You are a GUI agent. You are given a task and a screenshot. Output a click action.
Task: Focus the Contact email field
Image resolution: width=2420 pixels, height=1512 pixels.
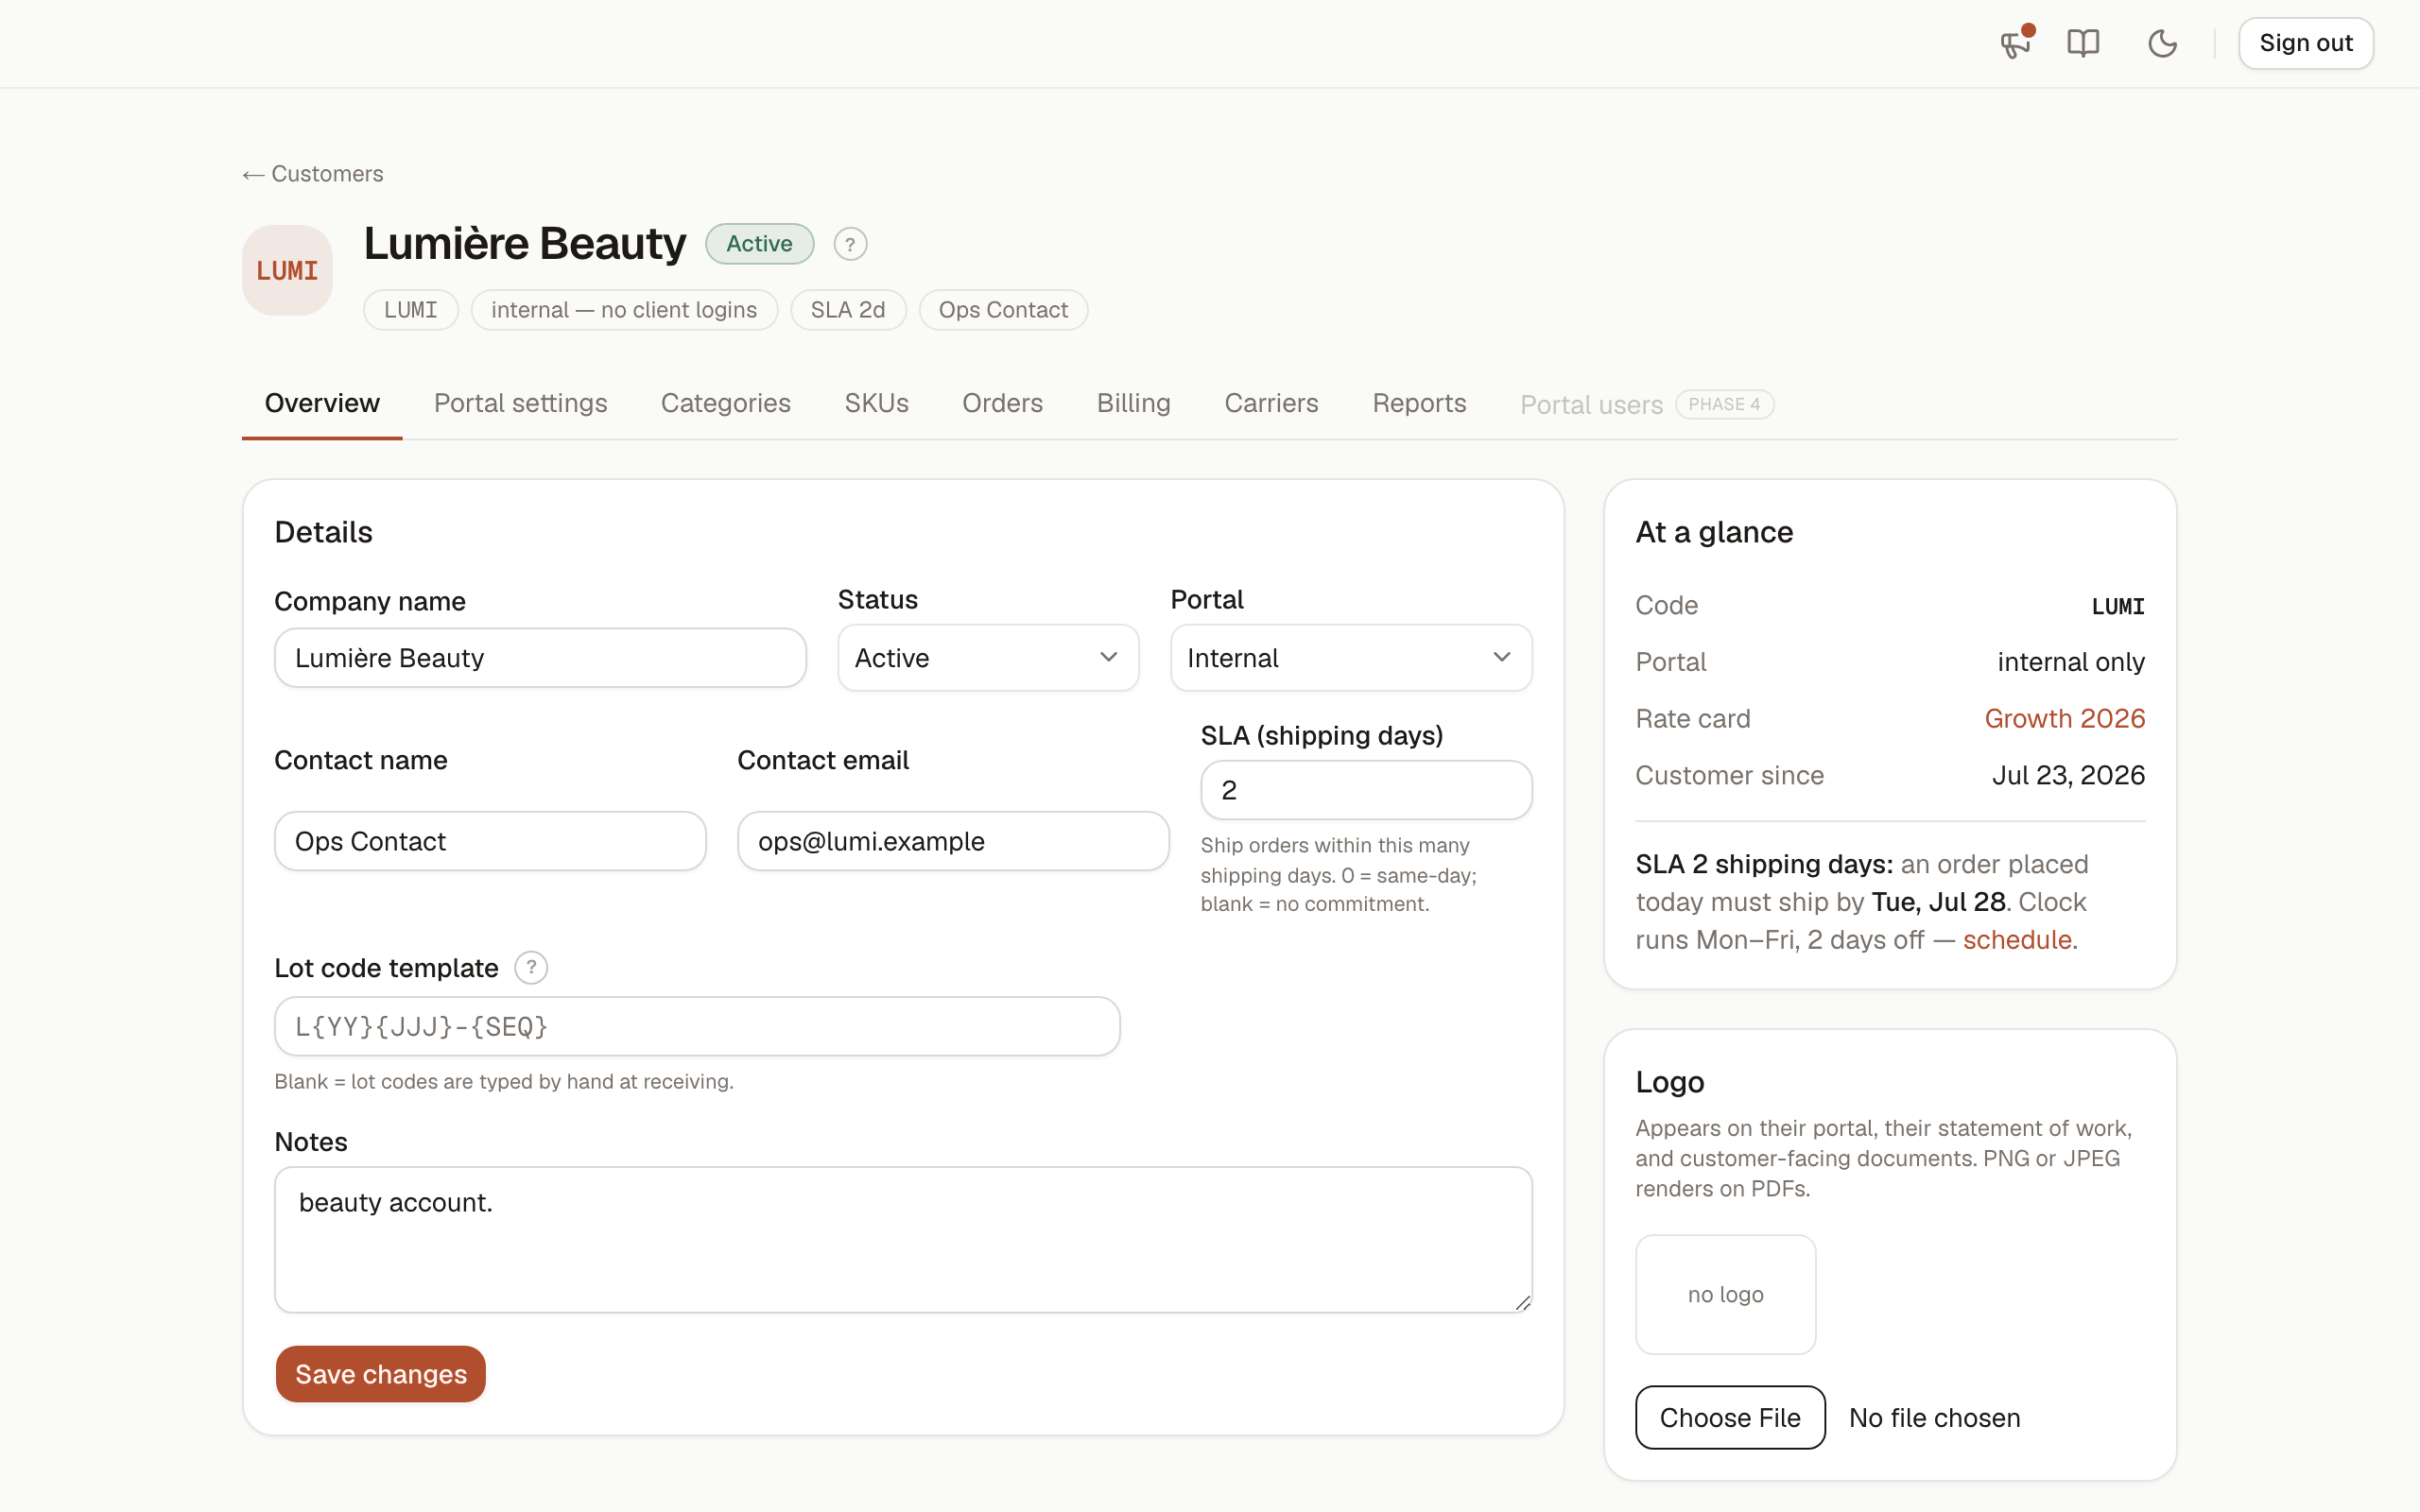[x=953, y=841]
